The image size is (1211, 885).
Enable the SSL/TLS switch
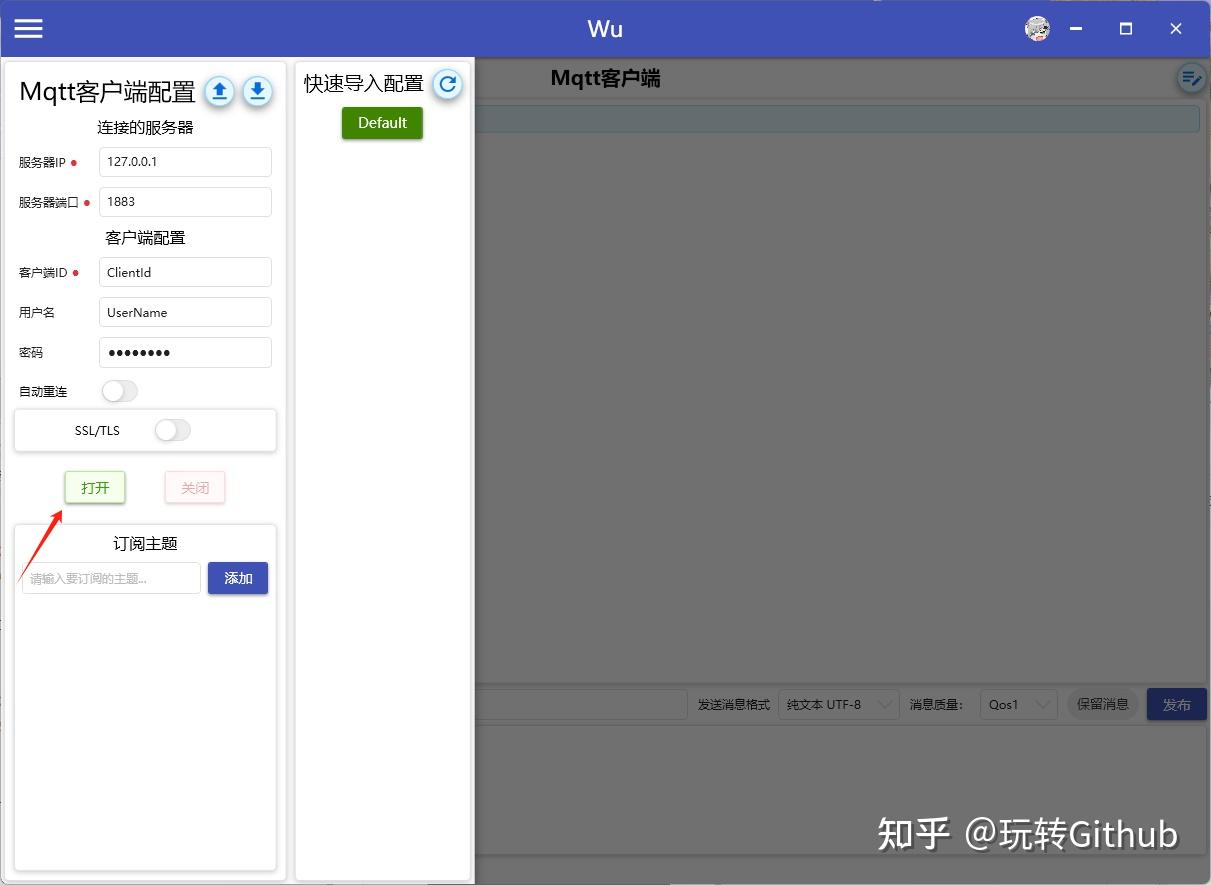click(x=171, y=430)
